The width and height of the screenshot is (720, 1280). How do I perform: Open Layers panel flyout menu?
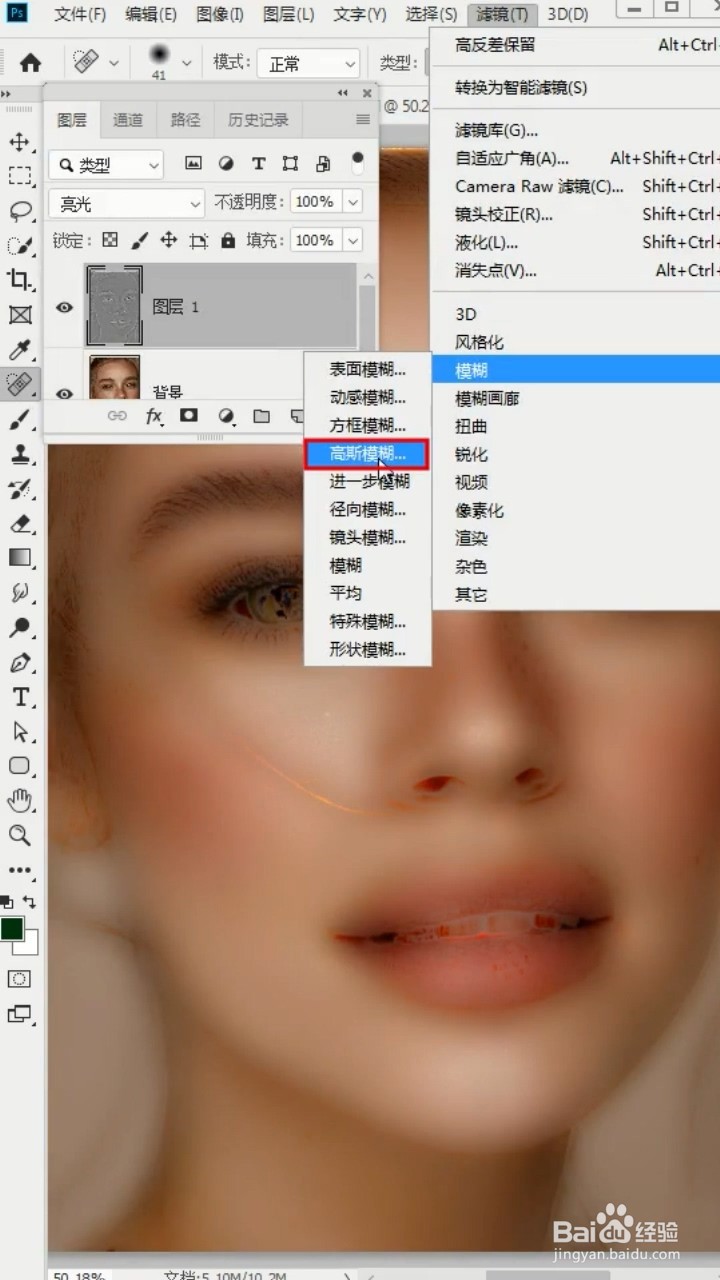click(x=363, y=119)
